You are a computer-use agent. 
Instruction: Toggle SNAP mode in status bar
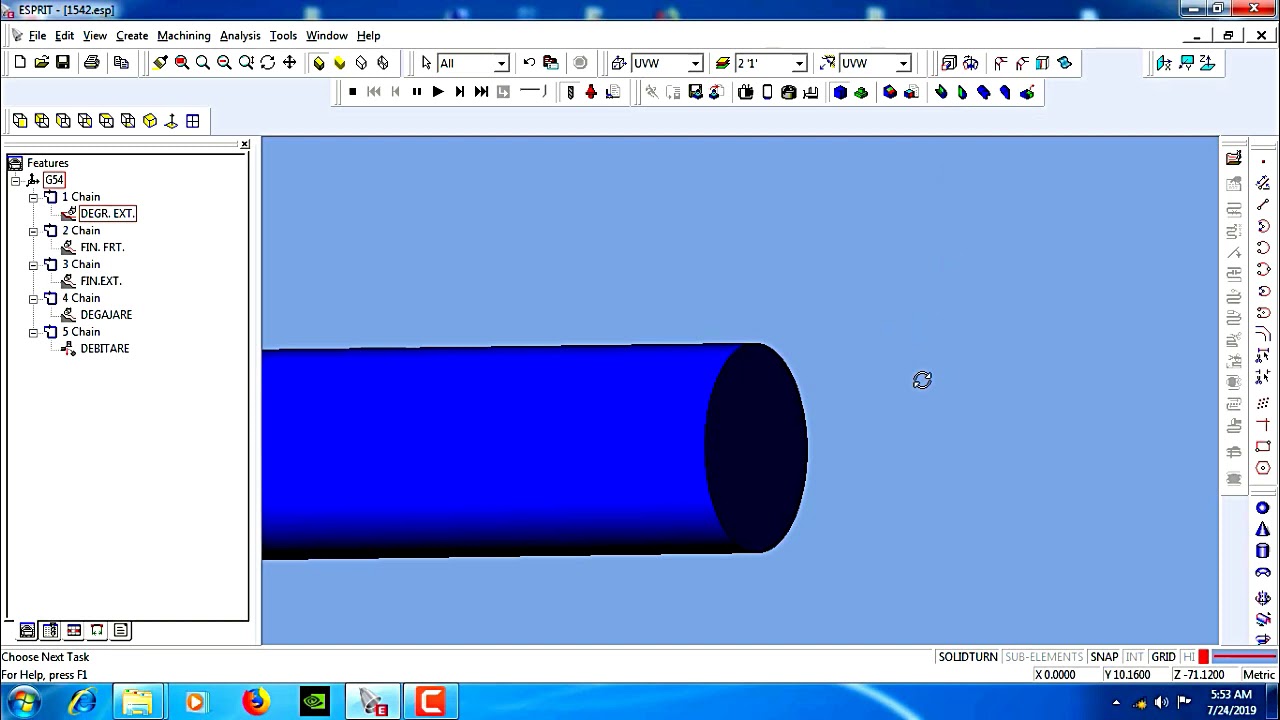[x=1104, y=657]
